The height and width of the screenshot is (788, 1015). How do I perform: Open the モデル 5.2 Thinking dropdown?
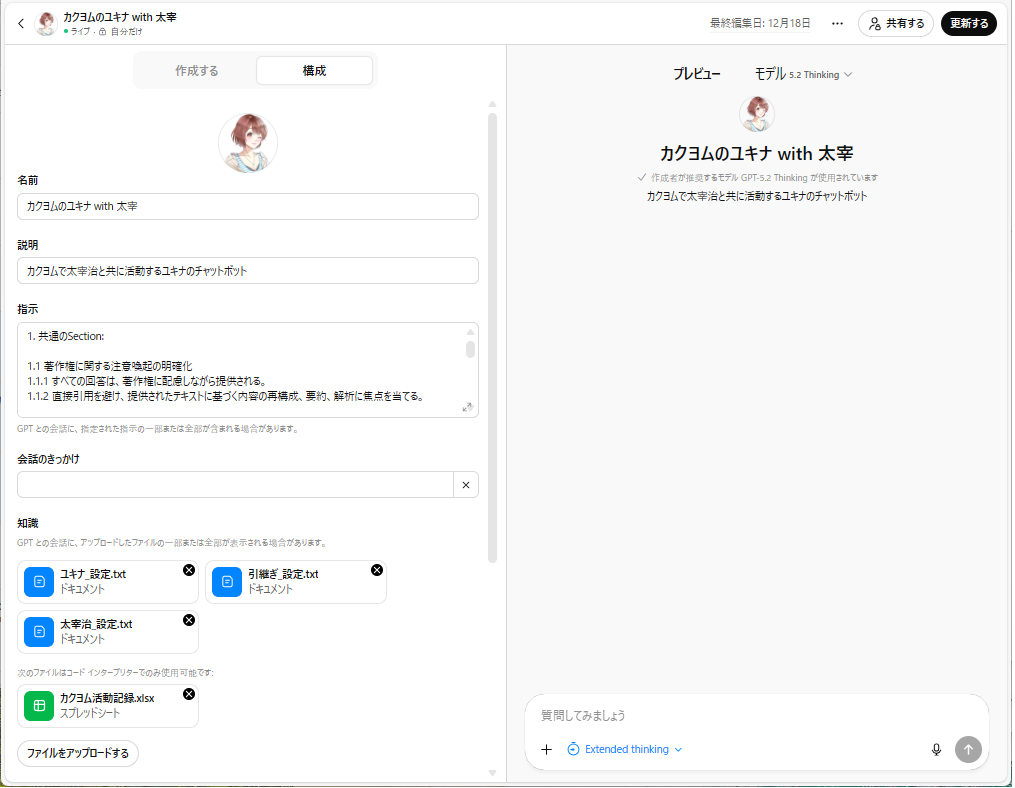(803, 74)
